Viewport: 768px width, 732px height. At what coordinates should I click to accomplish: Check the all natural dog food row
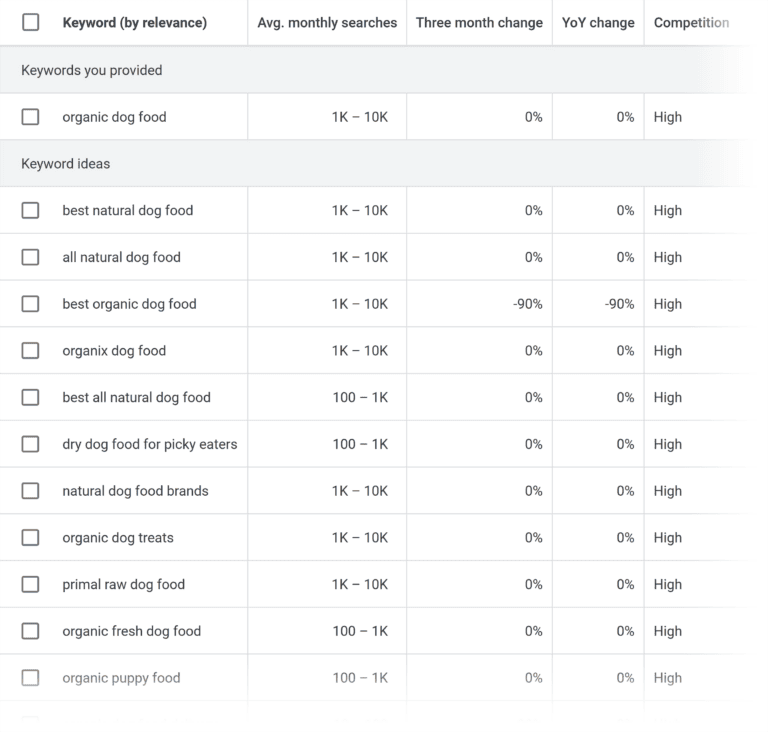(30, 257)
